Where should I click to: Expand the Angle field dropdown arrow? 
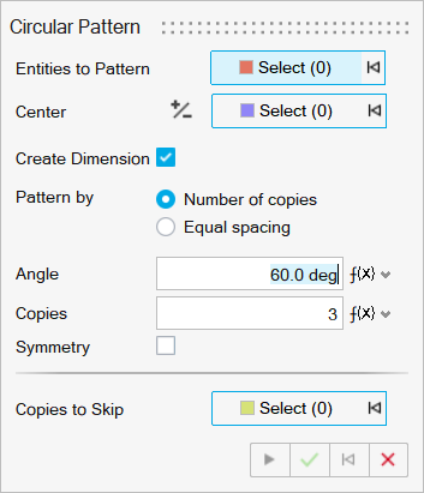point(386,275)
